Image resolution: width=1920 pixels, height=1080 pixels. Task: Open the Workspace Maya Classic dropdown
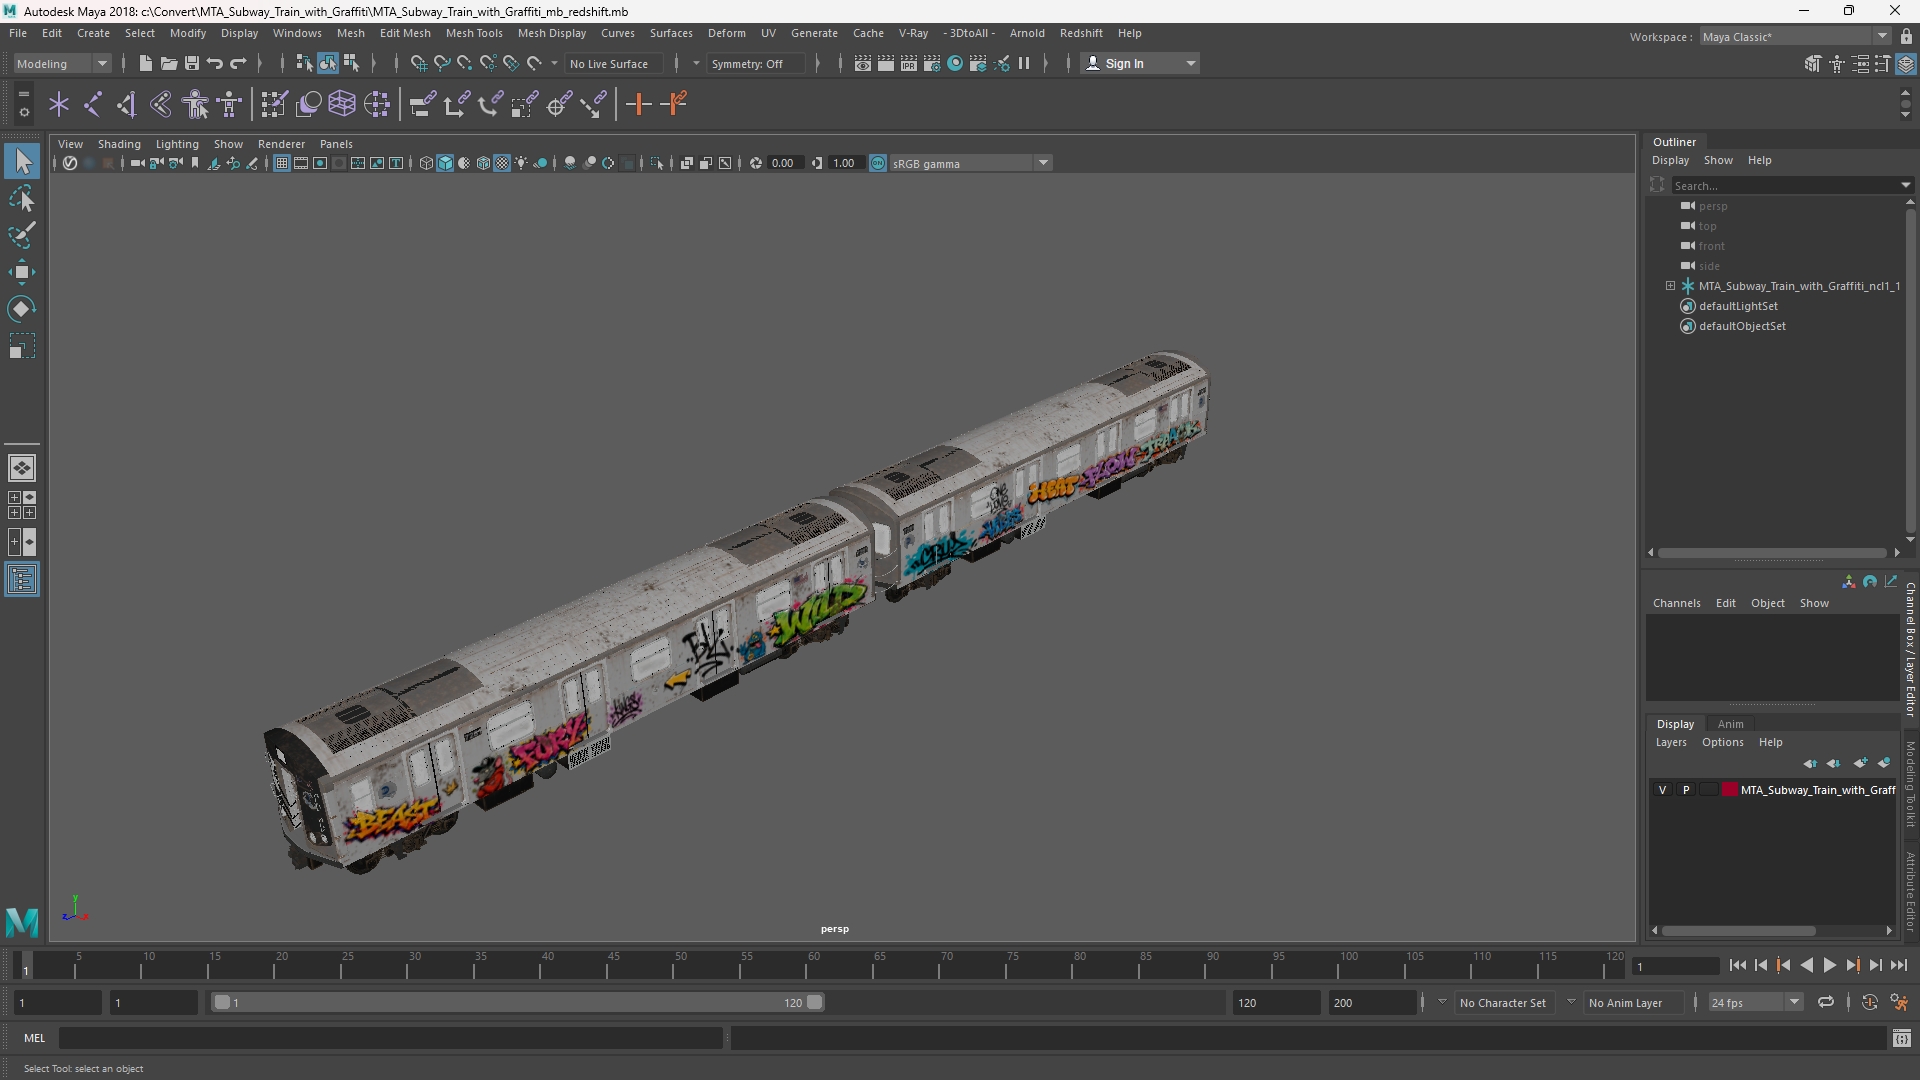[1795, 36]
